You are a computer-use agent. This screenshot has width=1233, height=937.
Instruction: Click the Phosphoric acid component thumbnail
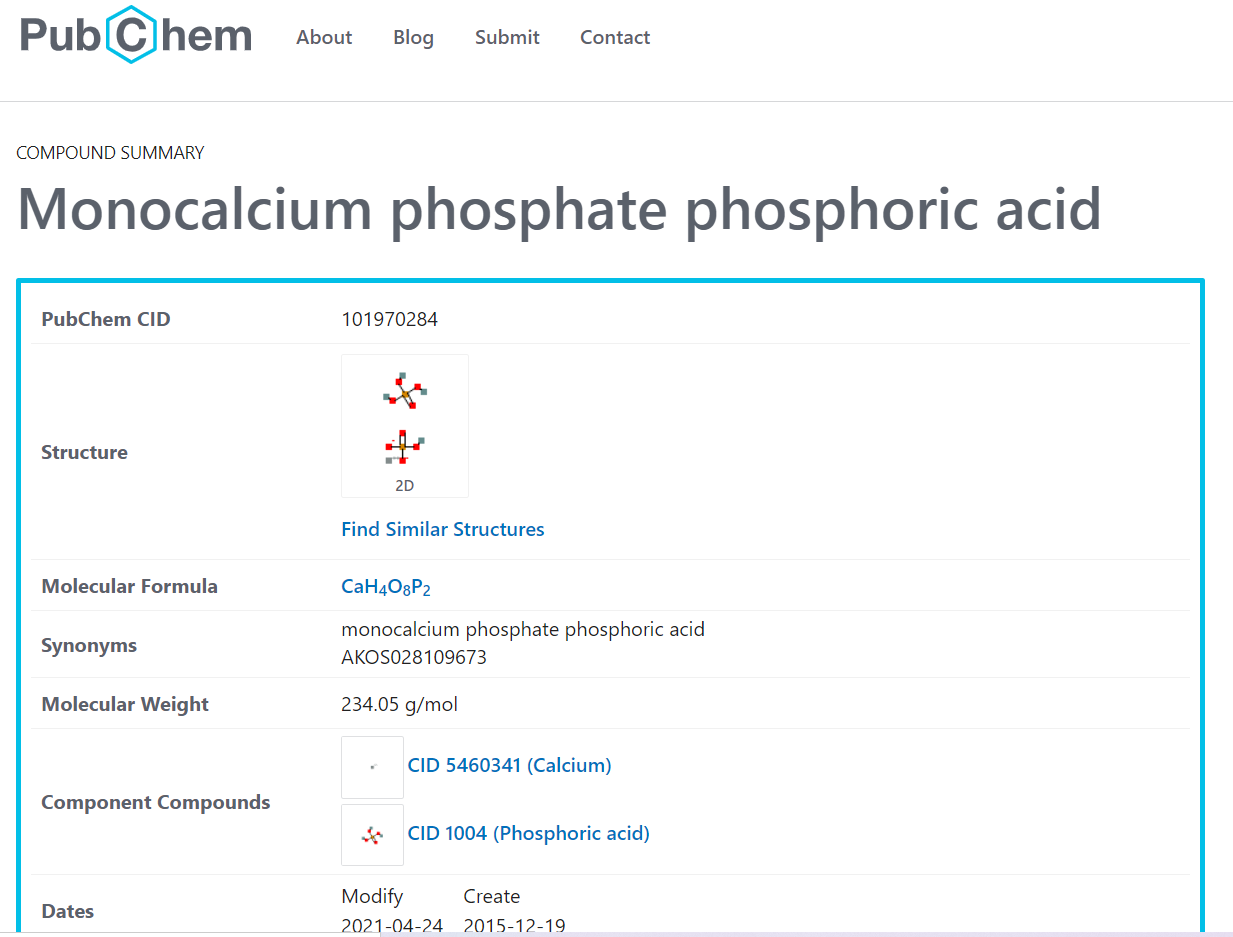pos(373,834)
